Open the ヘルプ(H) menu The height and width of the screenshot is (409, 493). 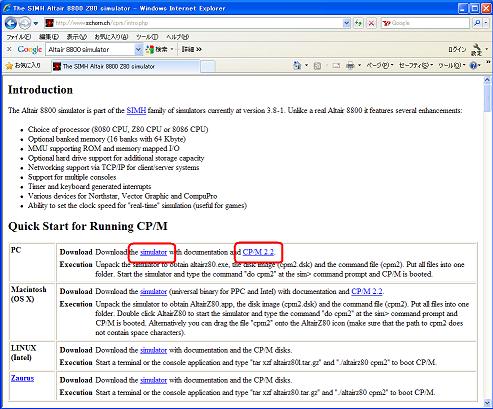tap(177, 37)
